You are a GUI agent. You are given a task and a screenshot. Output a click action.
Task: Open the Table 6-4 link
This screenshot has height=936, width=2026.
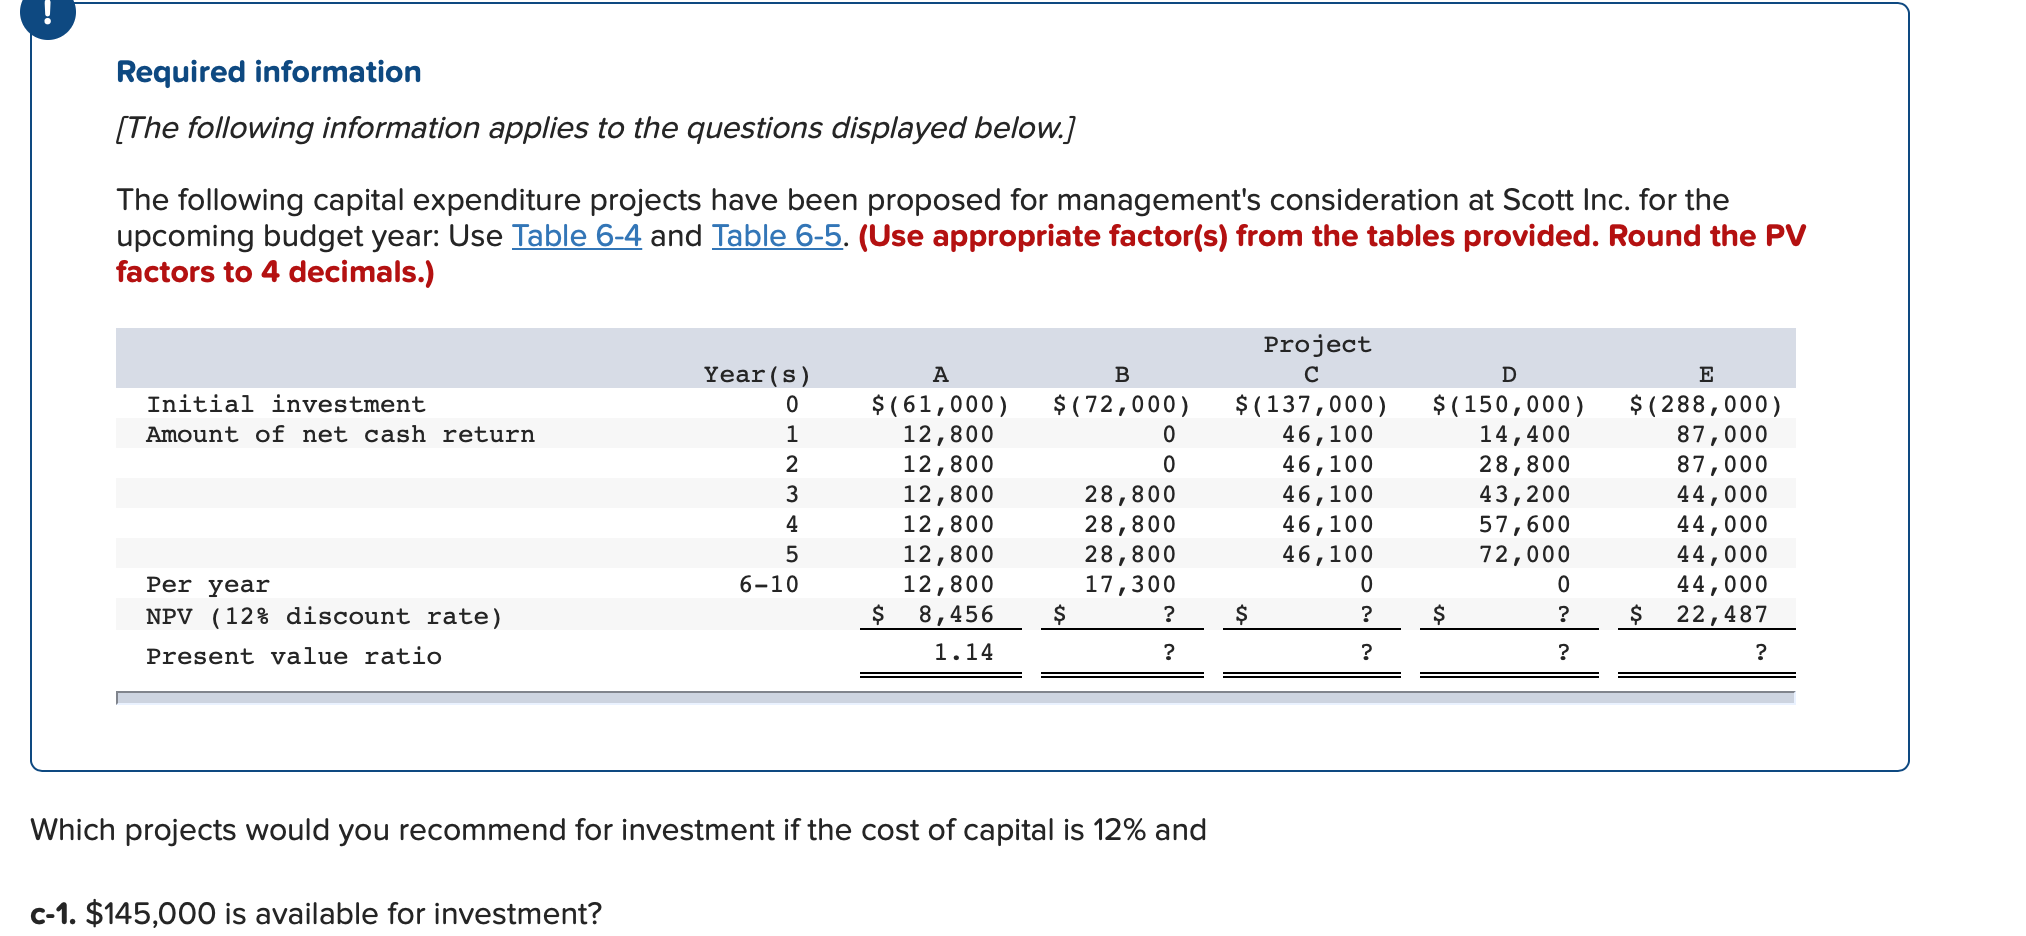[x=575, y=236]
